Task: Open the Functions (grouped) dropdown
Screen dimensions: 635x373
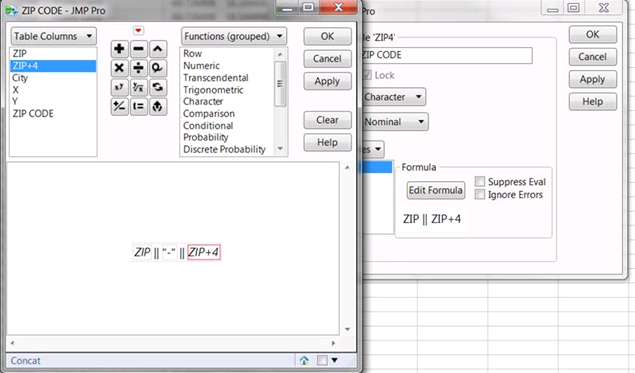Action: pyautogui.click(x=234, y=36)
